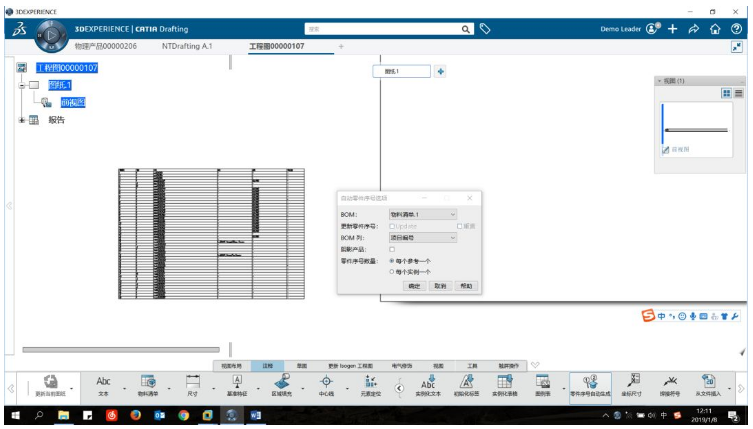Click the 零件序号自动生成 balloon generation tool
Image resolution: width=753 pixels, height=429 pixels.
[x=590, y=387]
